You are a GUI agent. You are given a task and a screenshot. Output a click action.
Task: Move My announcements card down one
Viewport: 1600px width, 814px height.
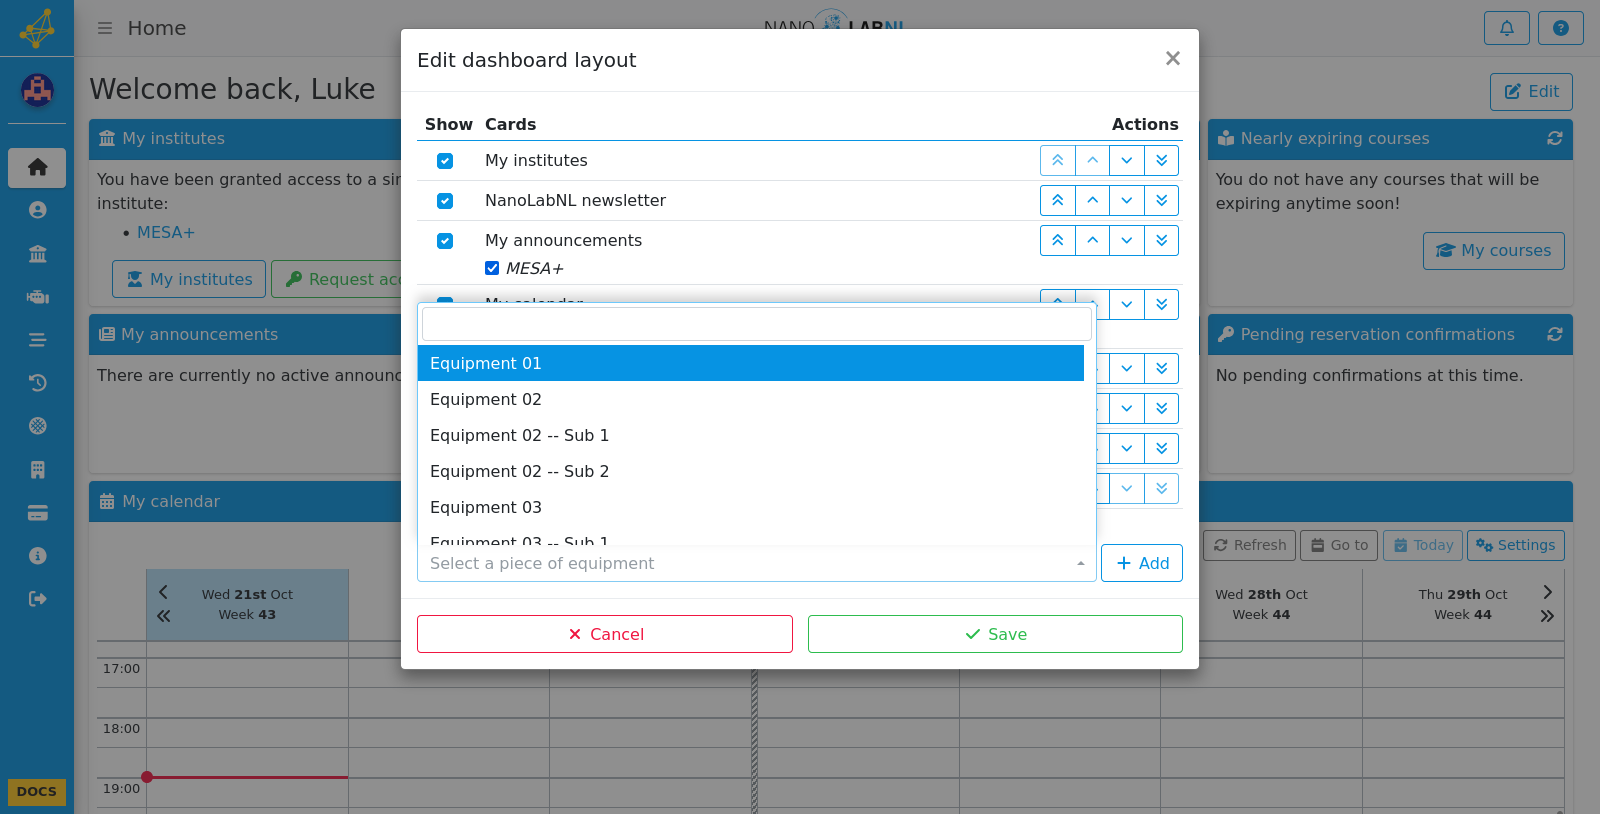1127,240
